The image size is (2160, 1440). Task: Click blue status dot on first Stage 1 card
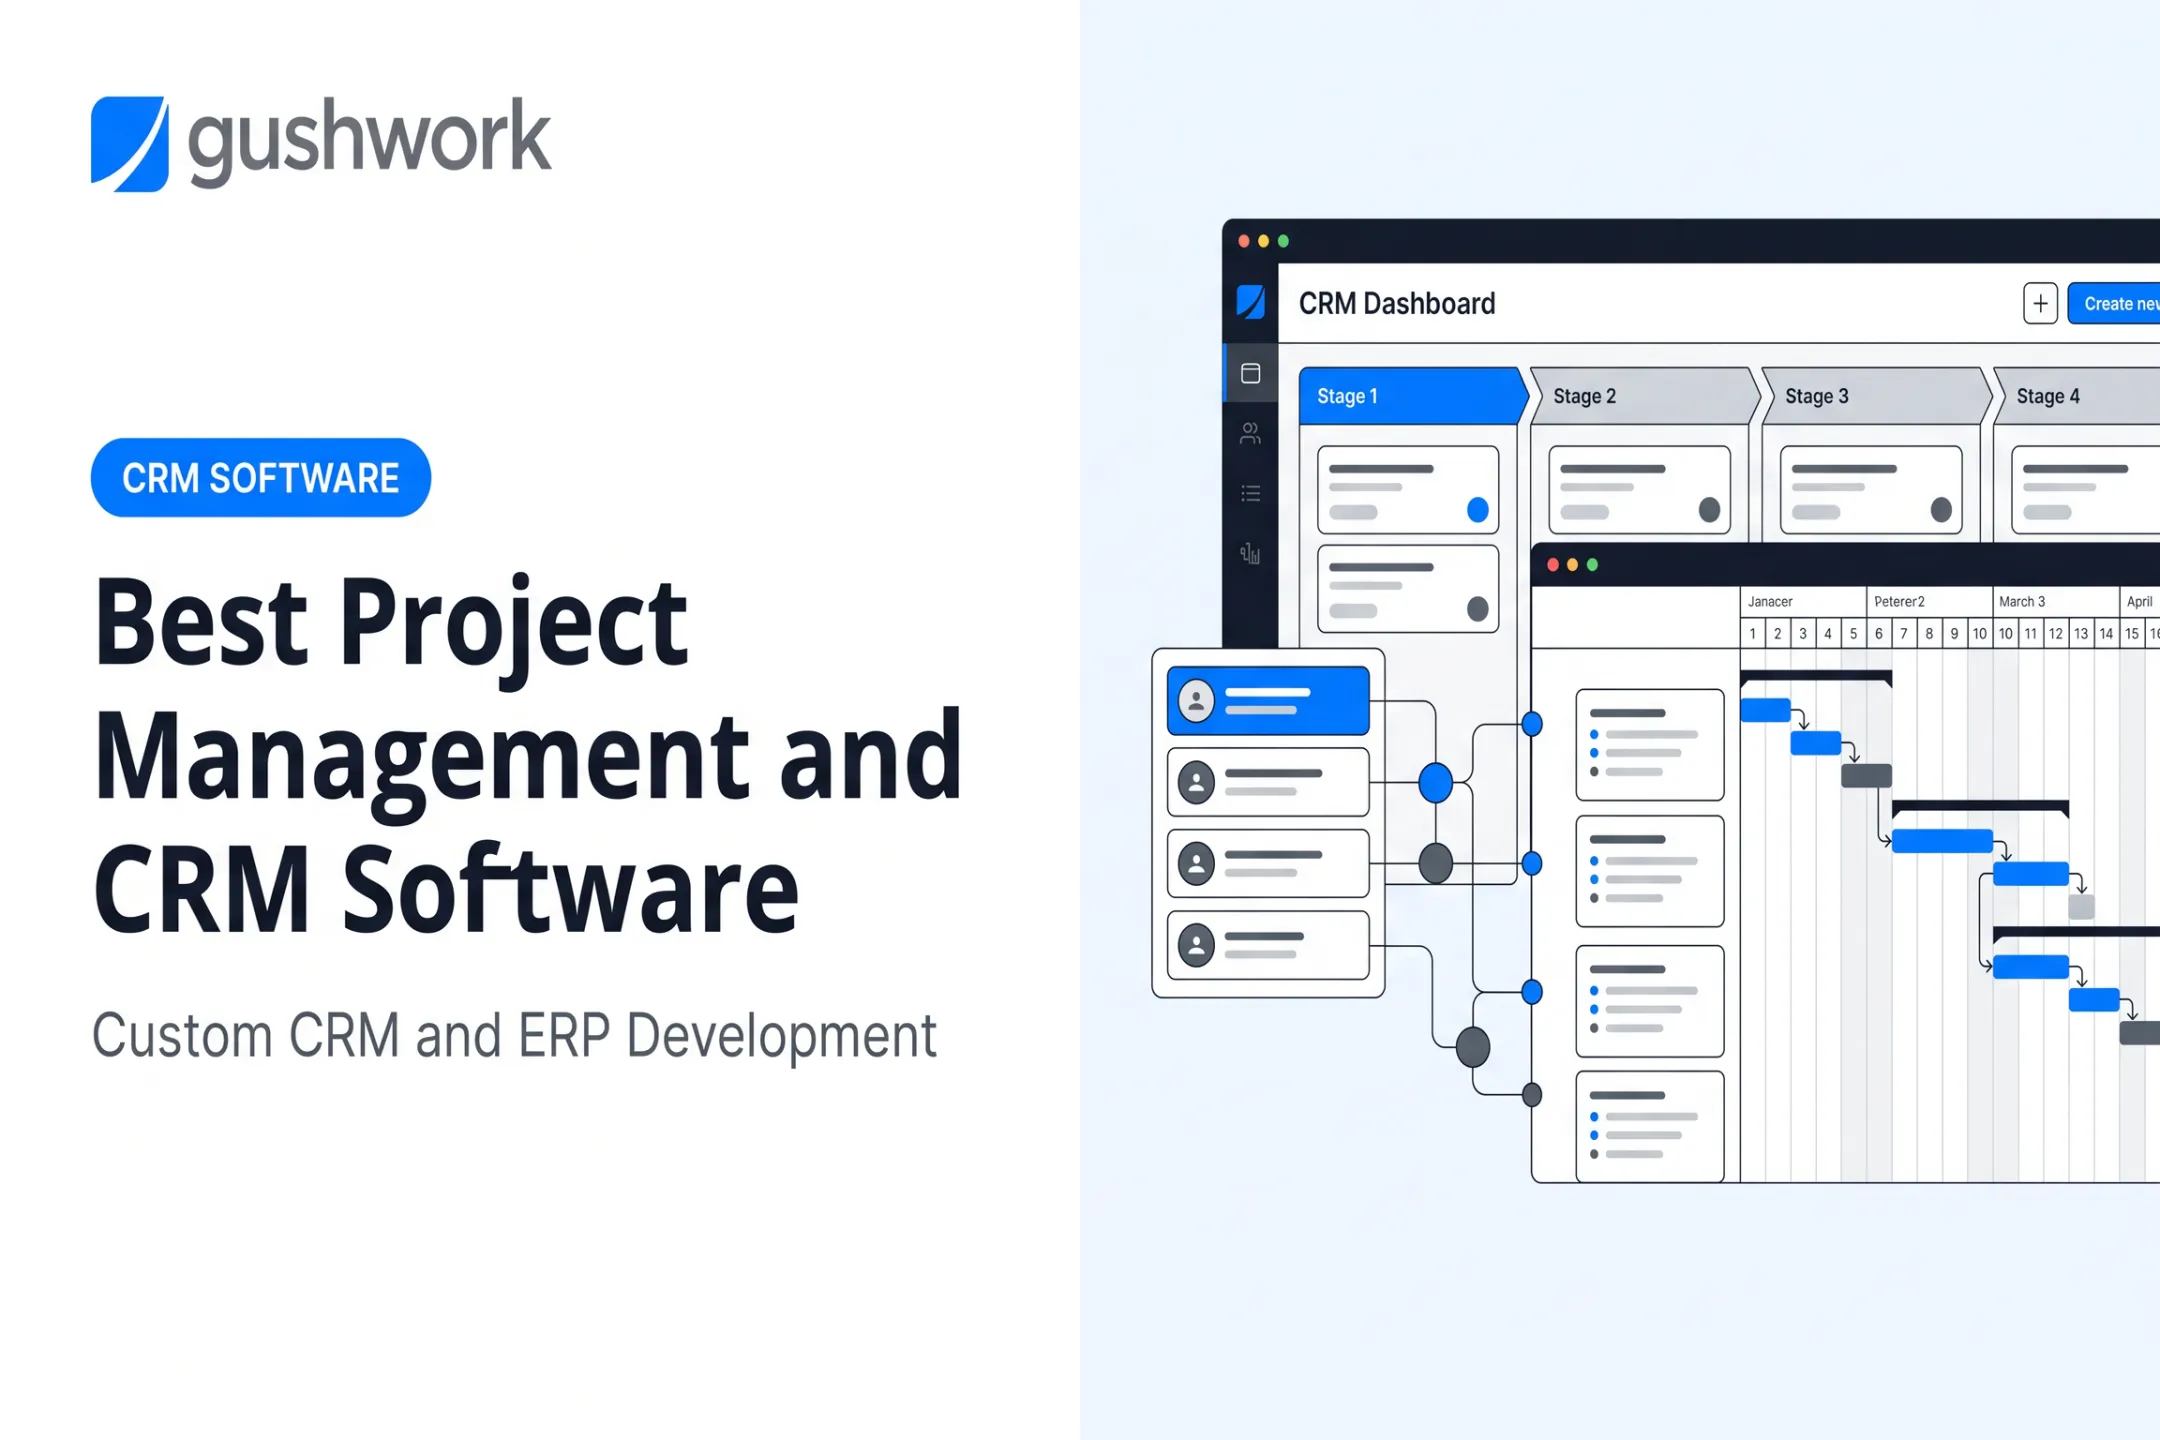(x=1477, y=510)
